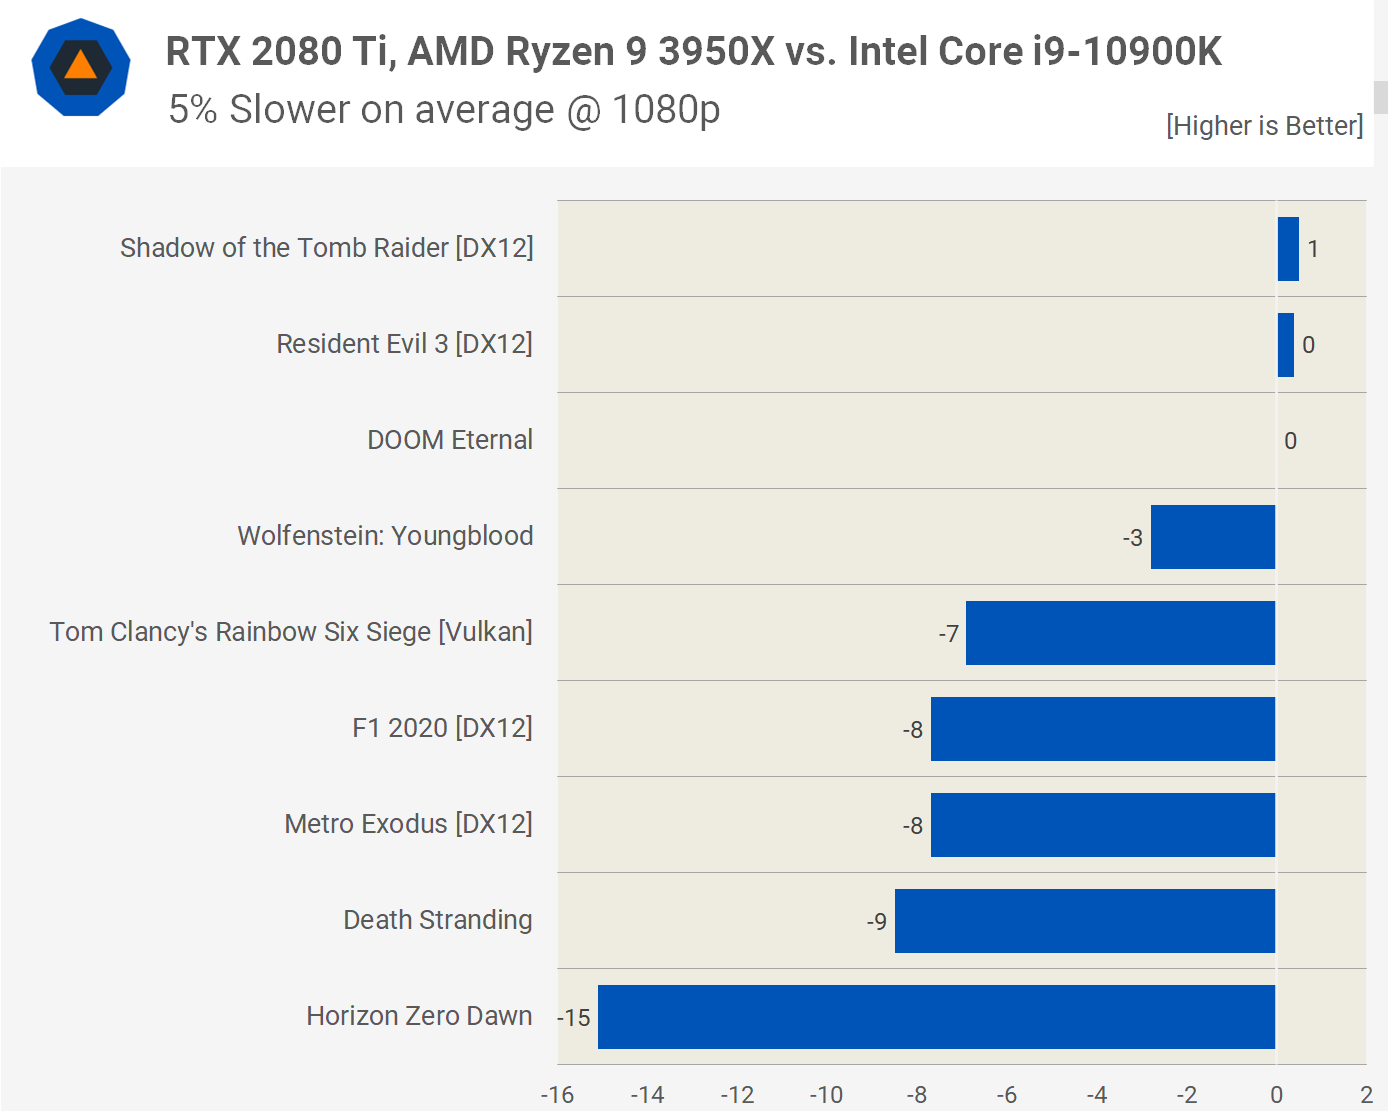The width and height of the screenshot is (1389, 1111).
Task: Click the DOOM Eternal game label
Action: pyautogui.click(x=449, y=440)
